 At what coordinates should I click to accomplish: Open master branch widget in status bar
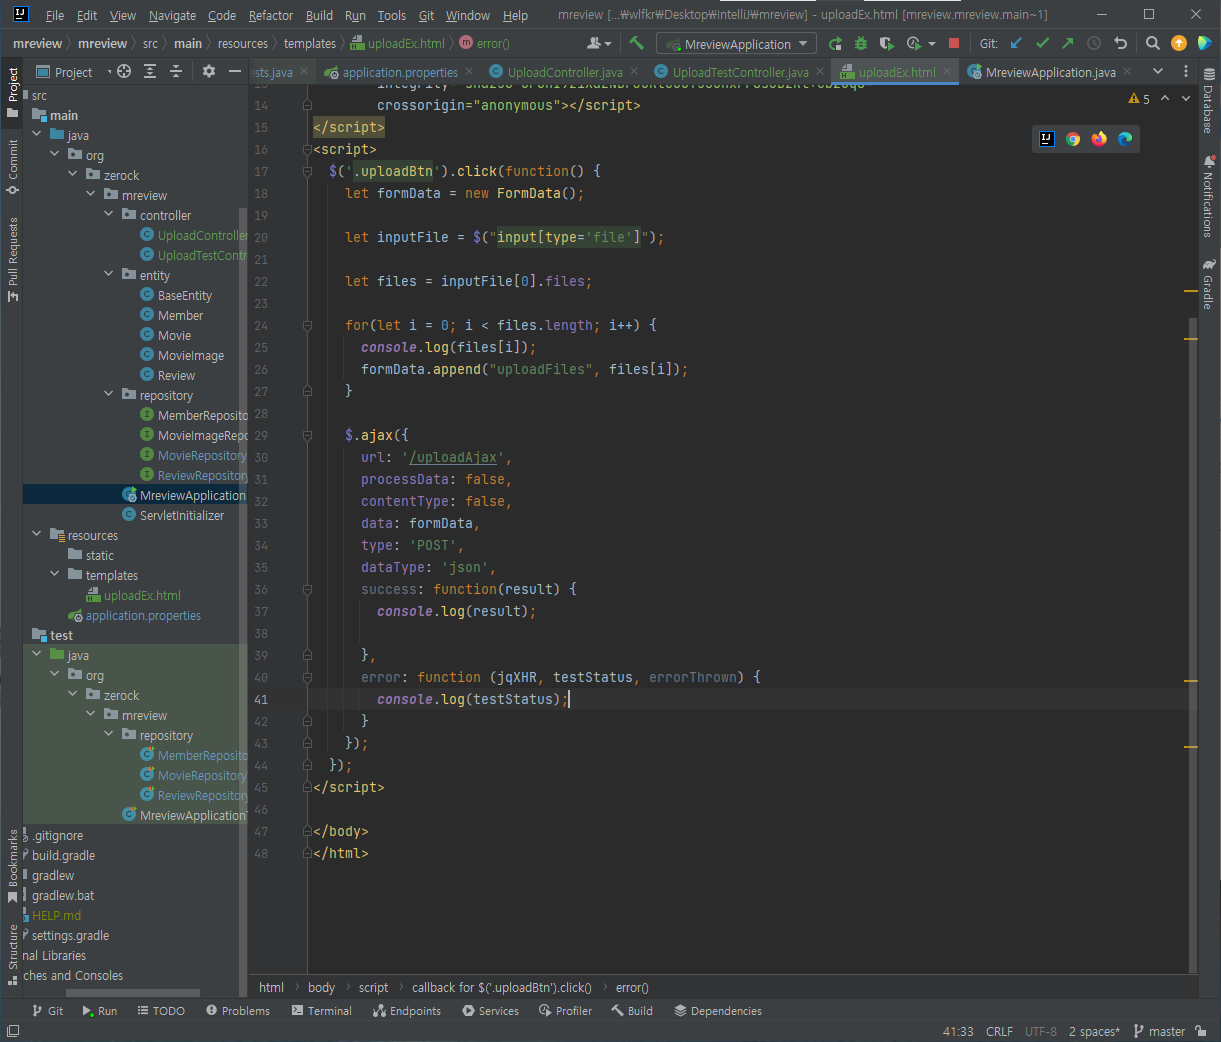point(1159,1031)
